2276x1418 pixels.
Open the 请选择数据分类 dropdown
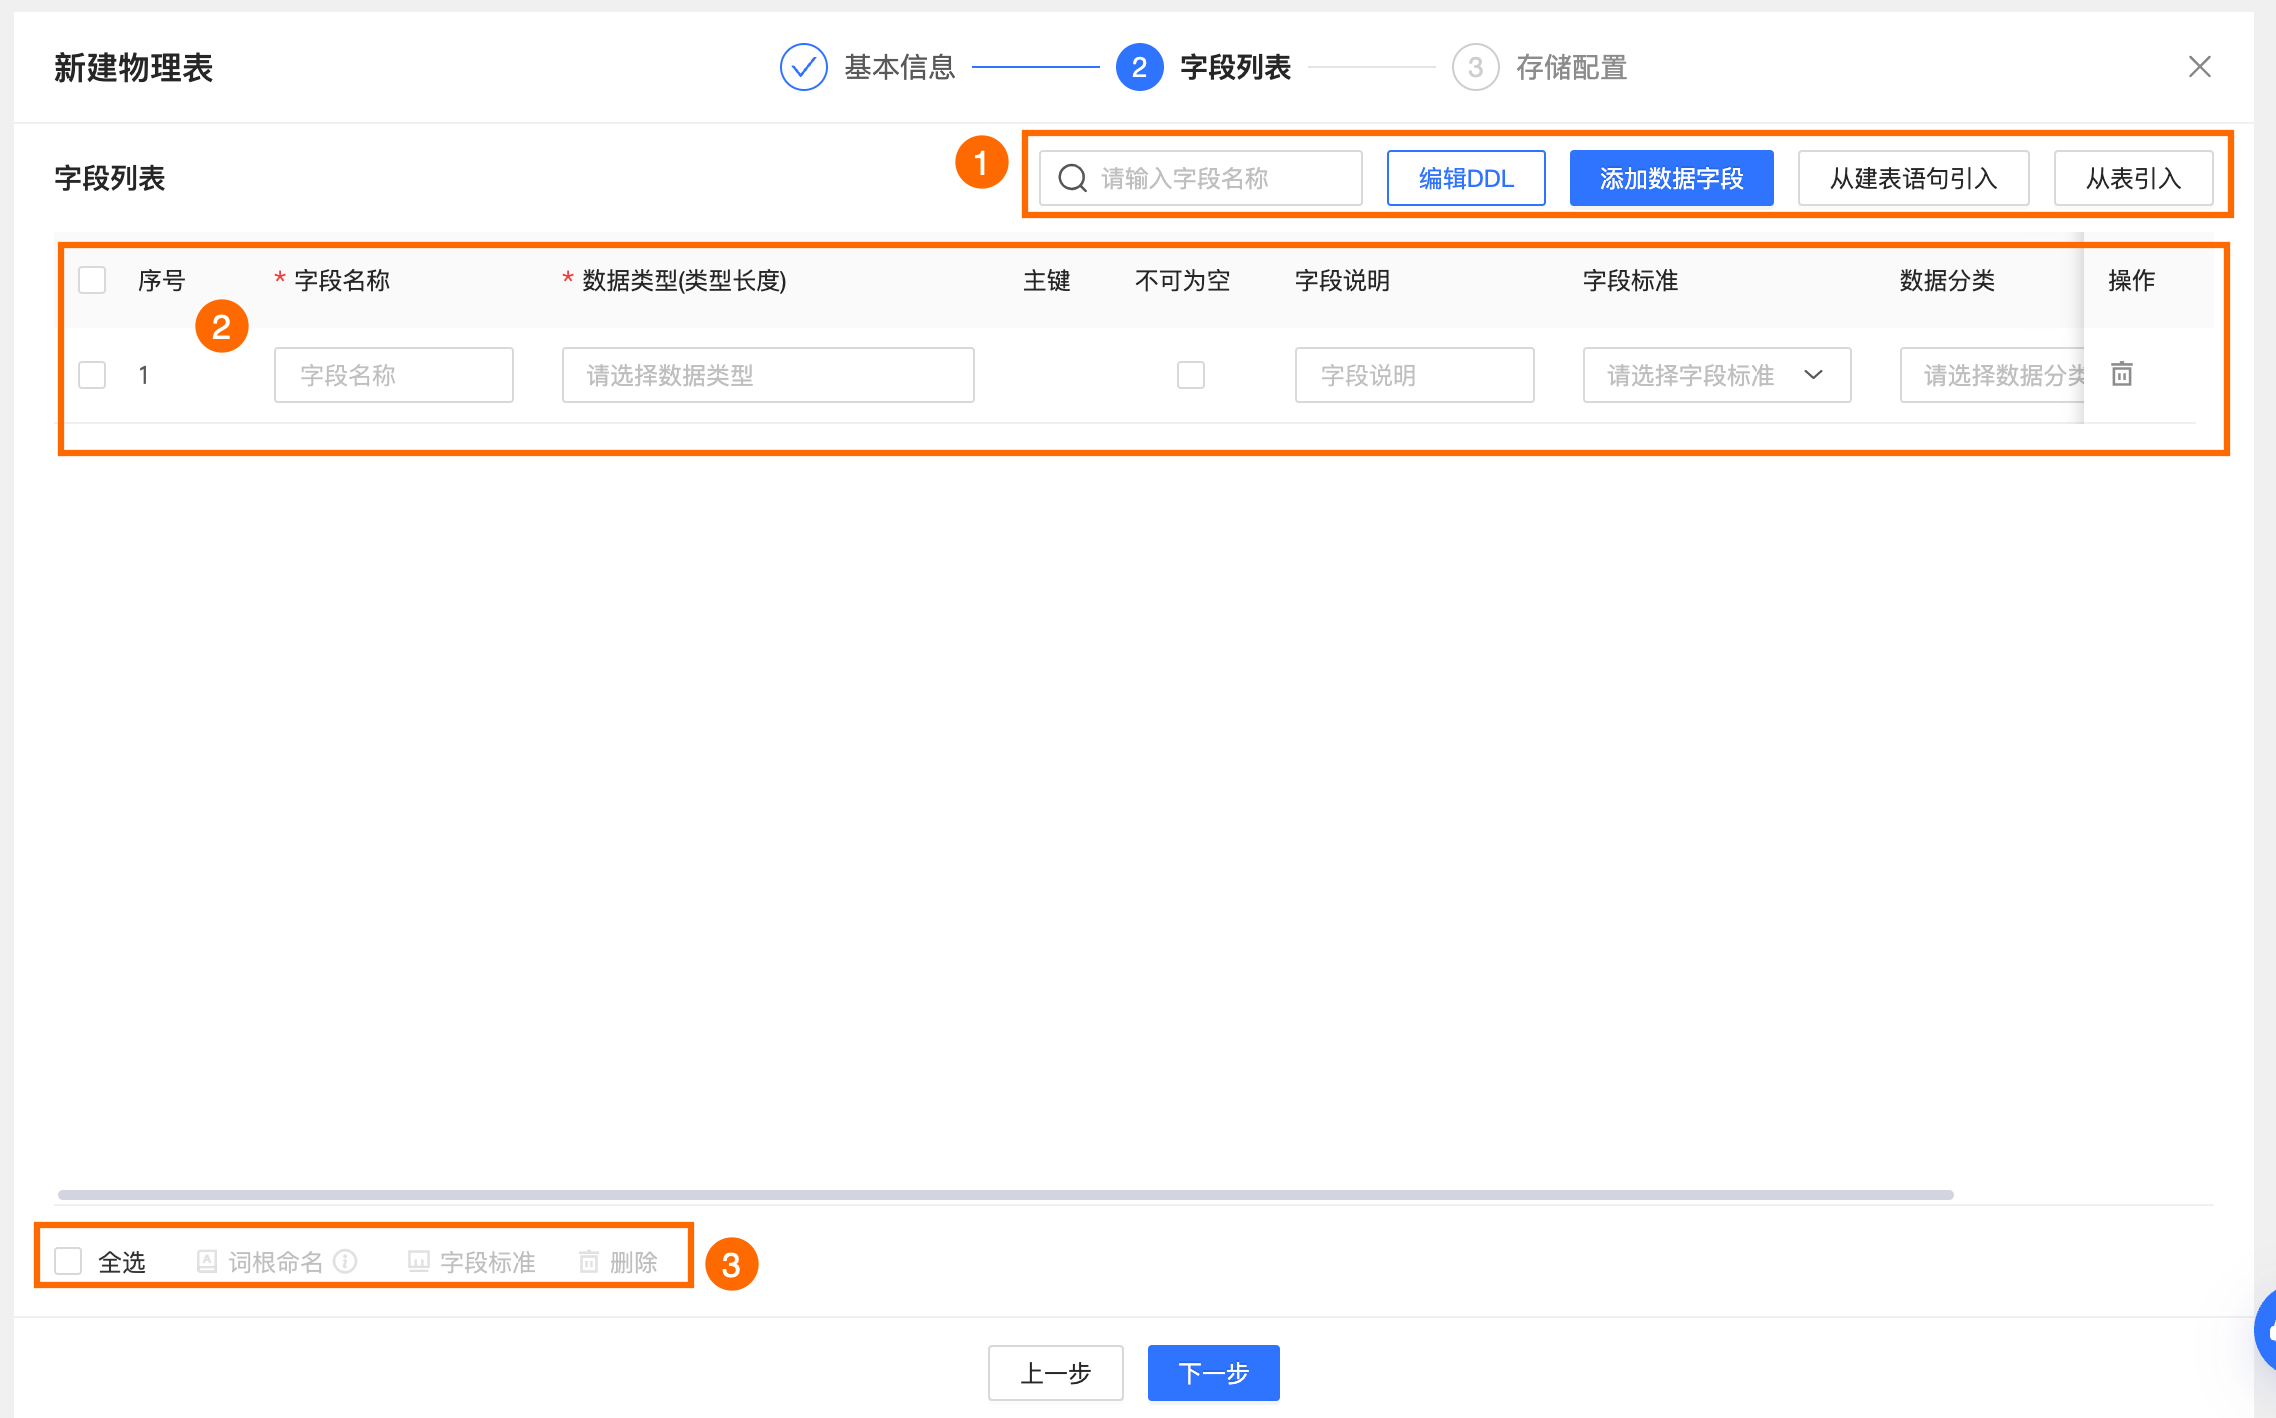(1990, 375)
